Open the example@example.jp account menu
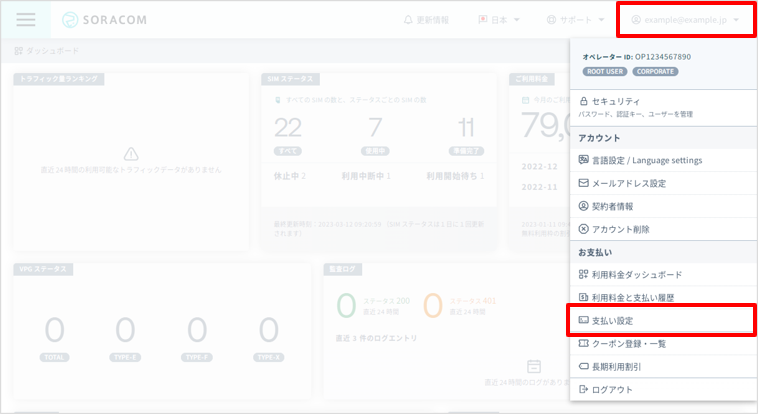 pos(685,20)
